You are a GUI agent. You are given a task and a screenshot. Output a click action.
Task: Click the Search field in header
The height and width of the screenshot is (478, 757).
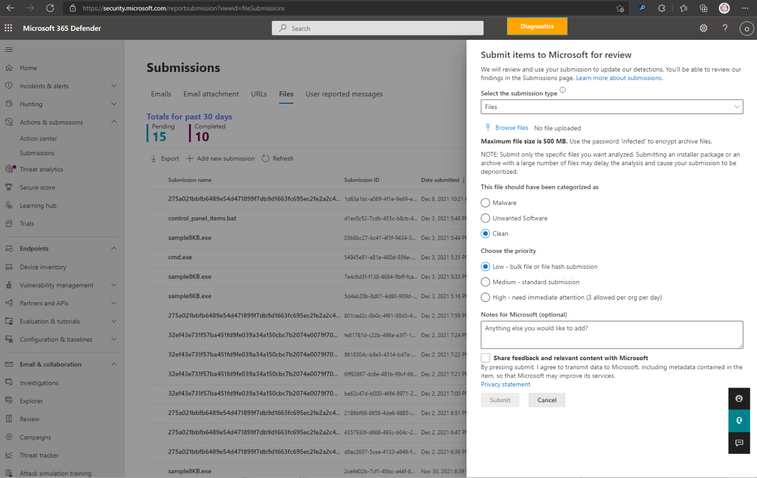coord(378,28)
